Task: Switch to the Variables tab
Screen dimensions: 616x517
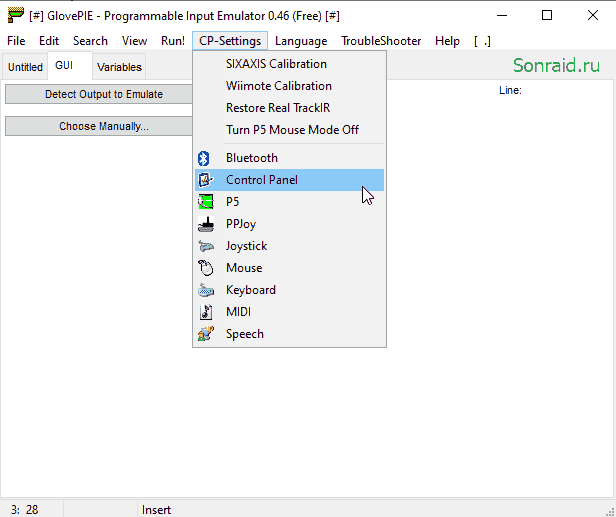Action: click(x=119, y=67)
